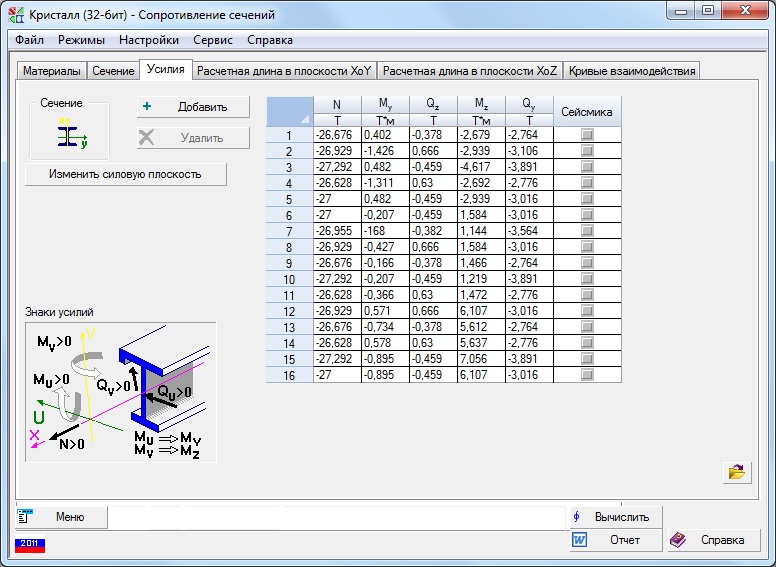Open the Настройки menu

[x=149, y=40]
